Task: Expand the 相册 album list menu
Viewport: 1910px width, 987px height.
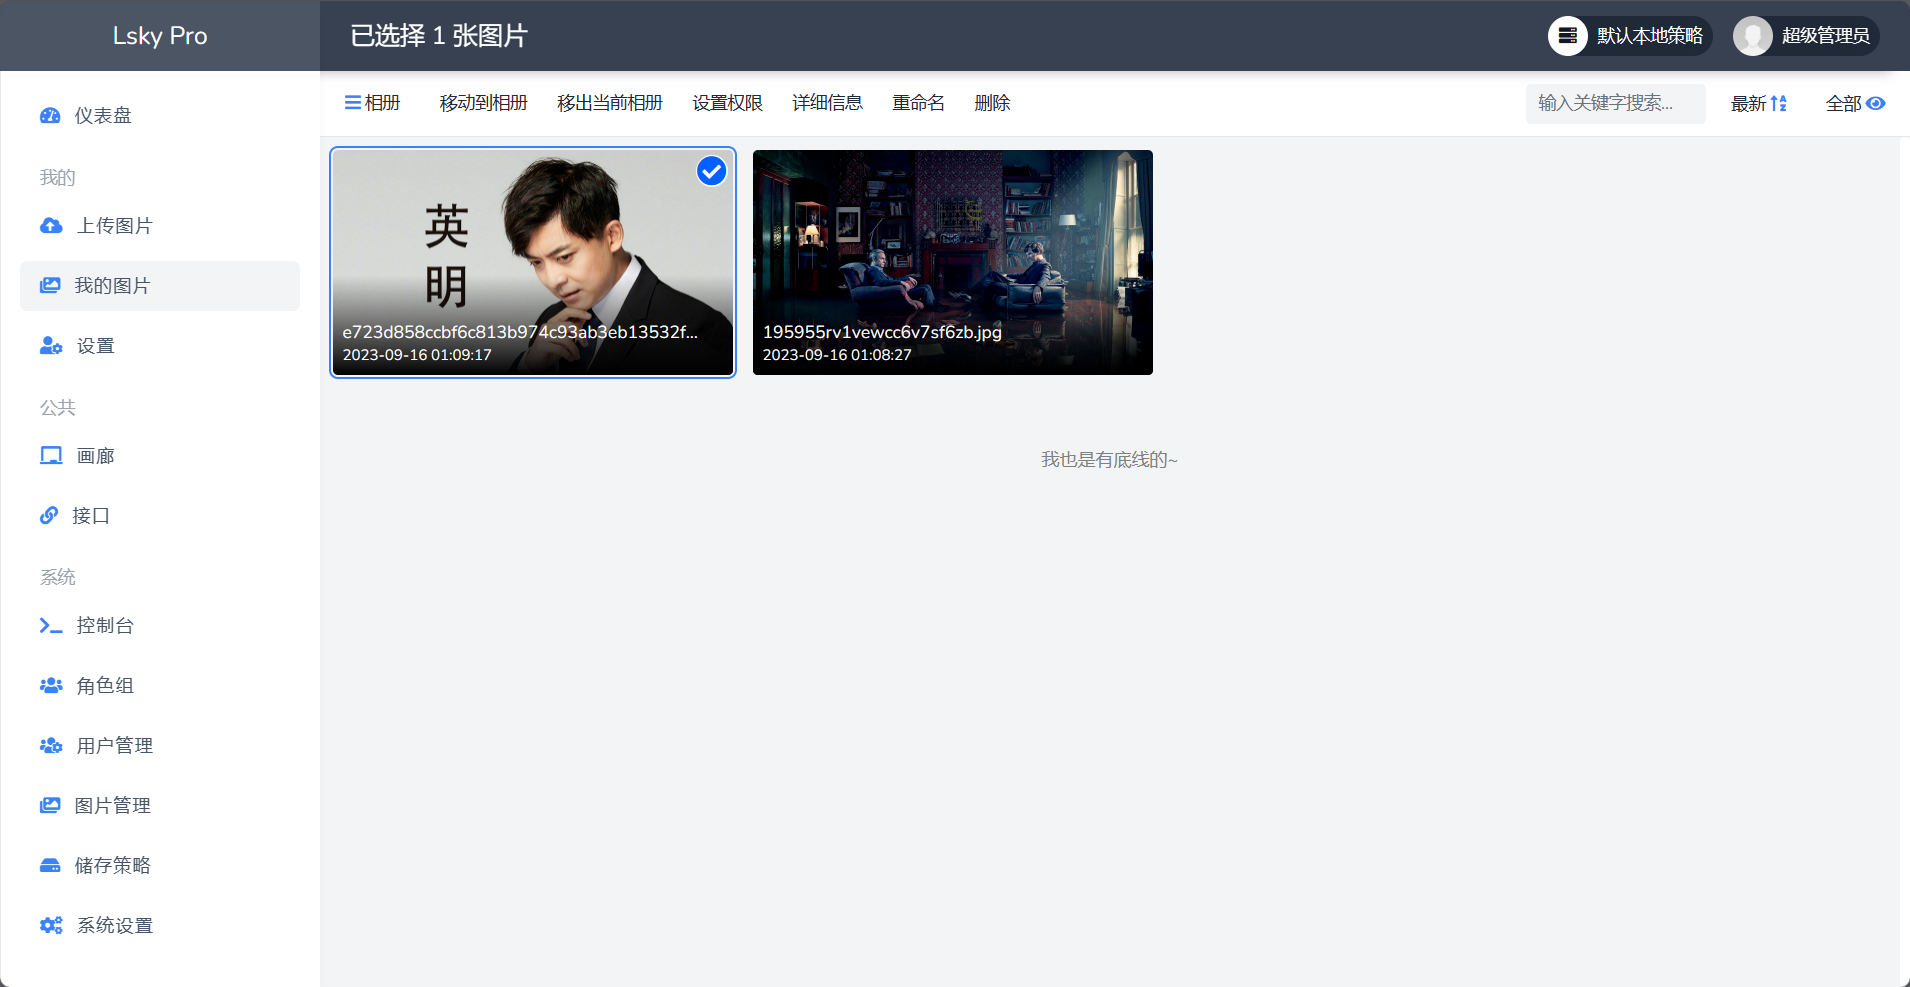Action: 371,102
